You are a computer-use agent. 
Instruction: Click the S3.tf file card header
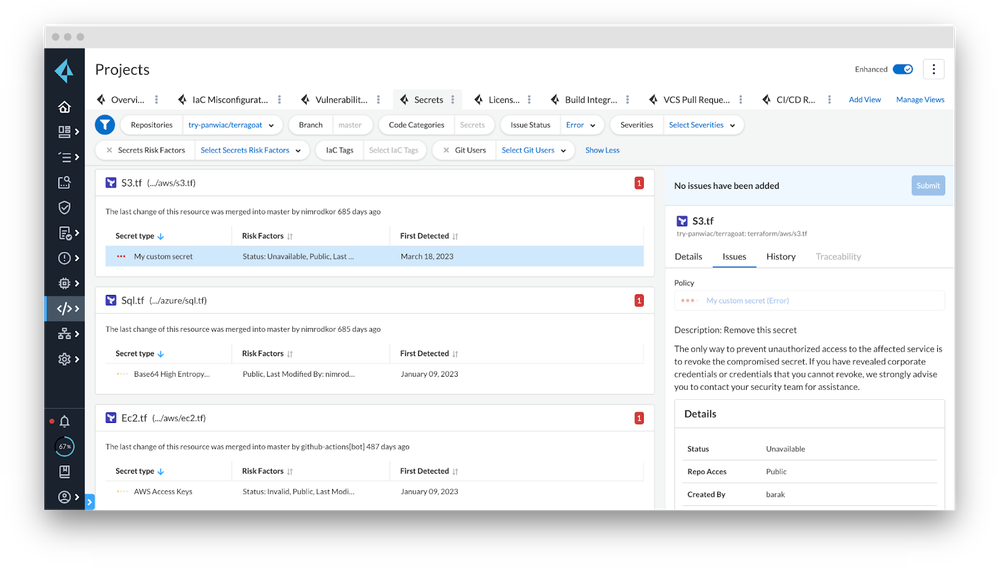click(375, 183)
